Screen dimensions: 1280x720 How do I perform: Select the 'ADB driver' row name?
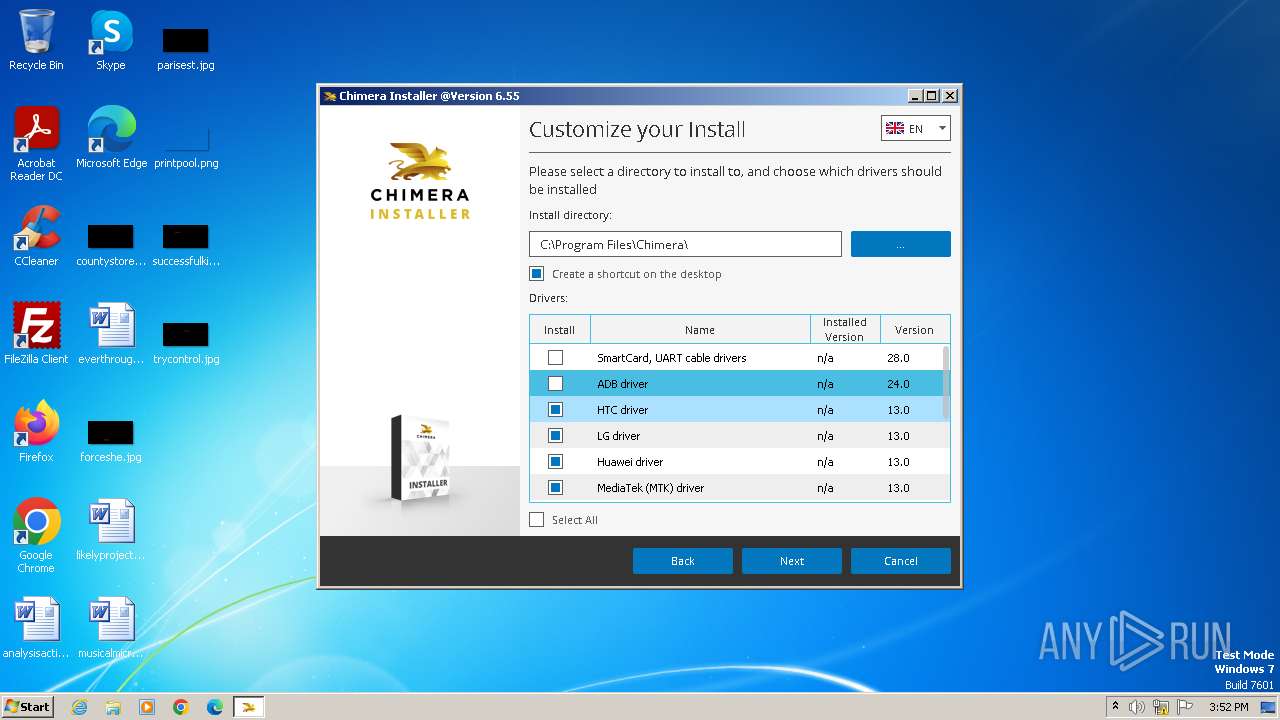point(622,384)
